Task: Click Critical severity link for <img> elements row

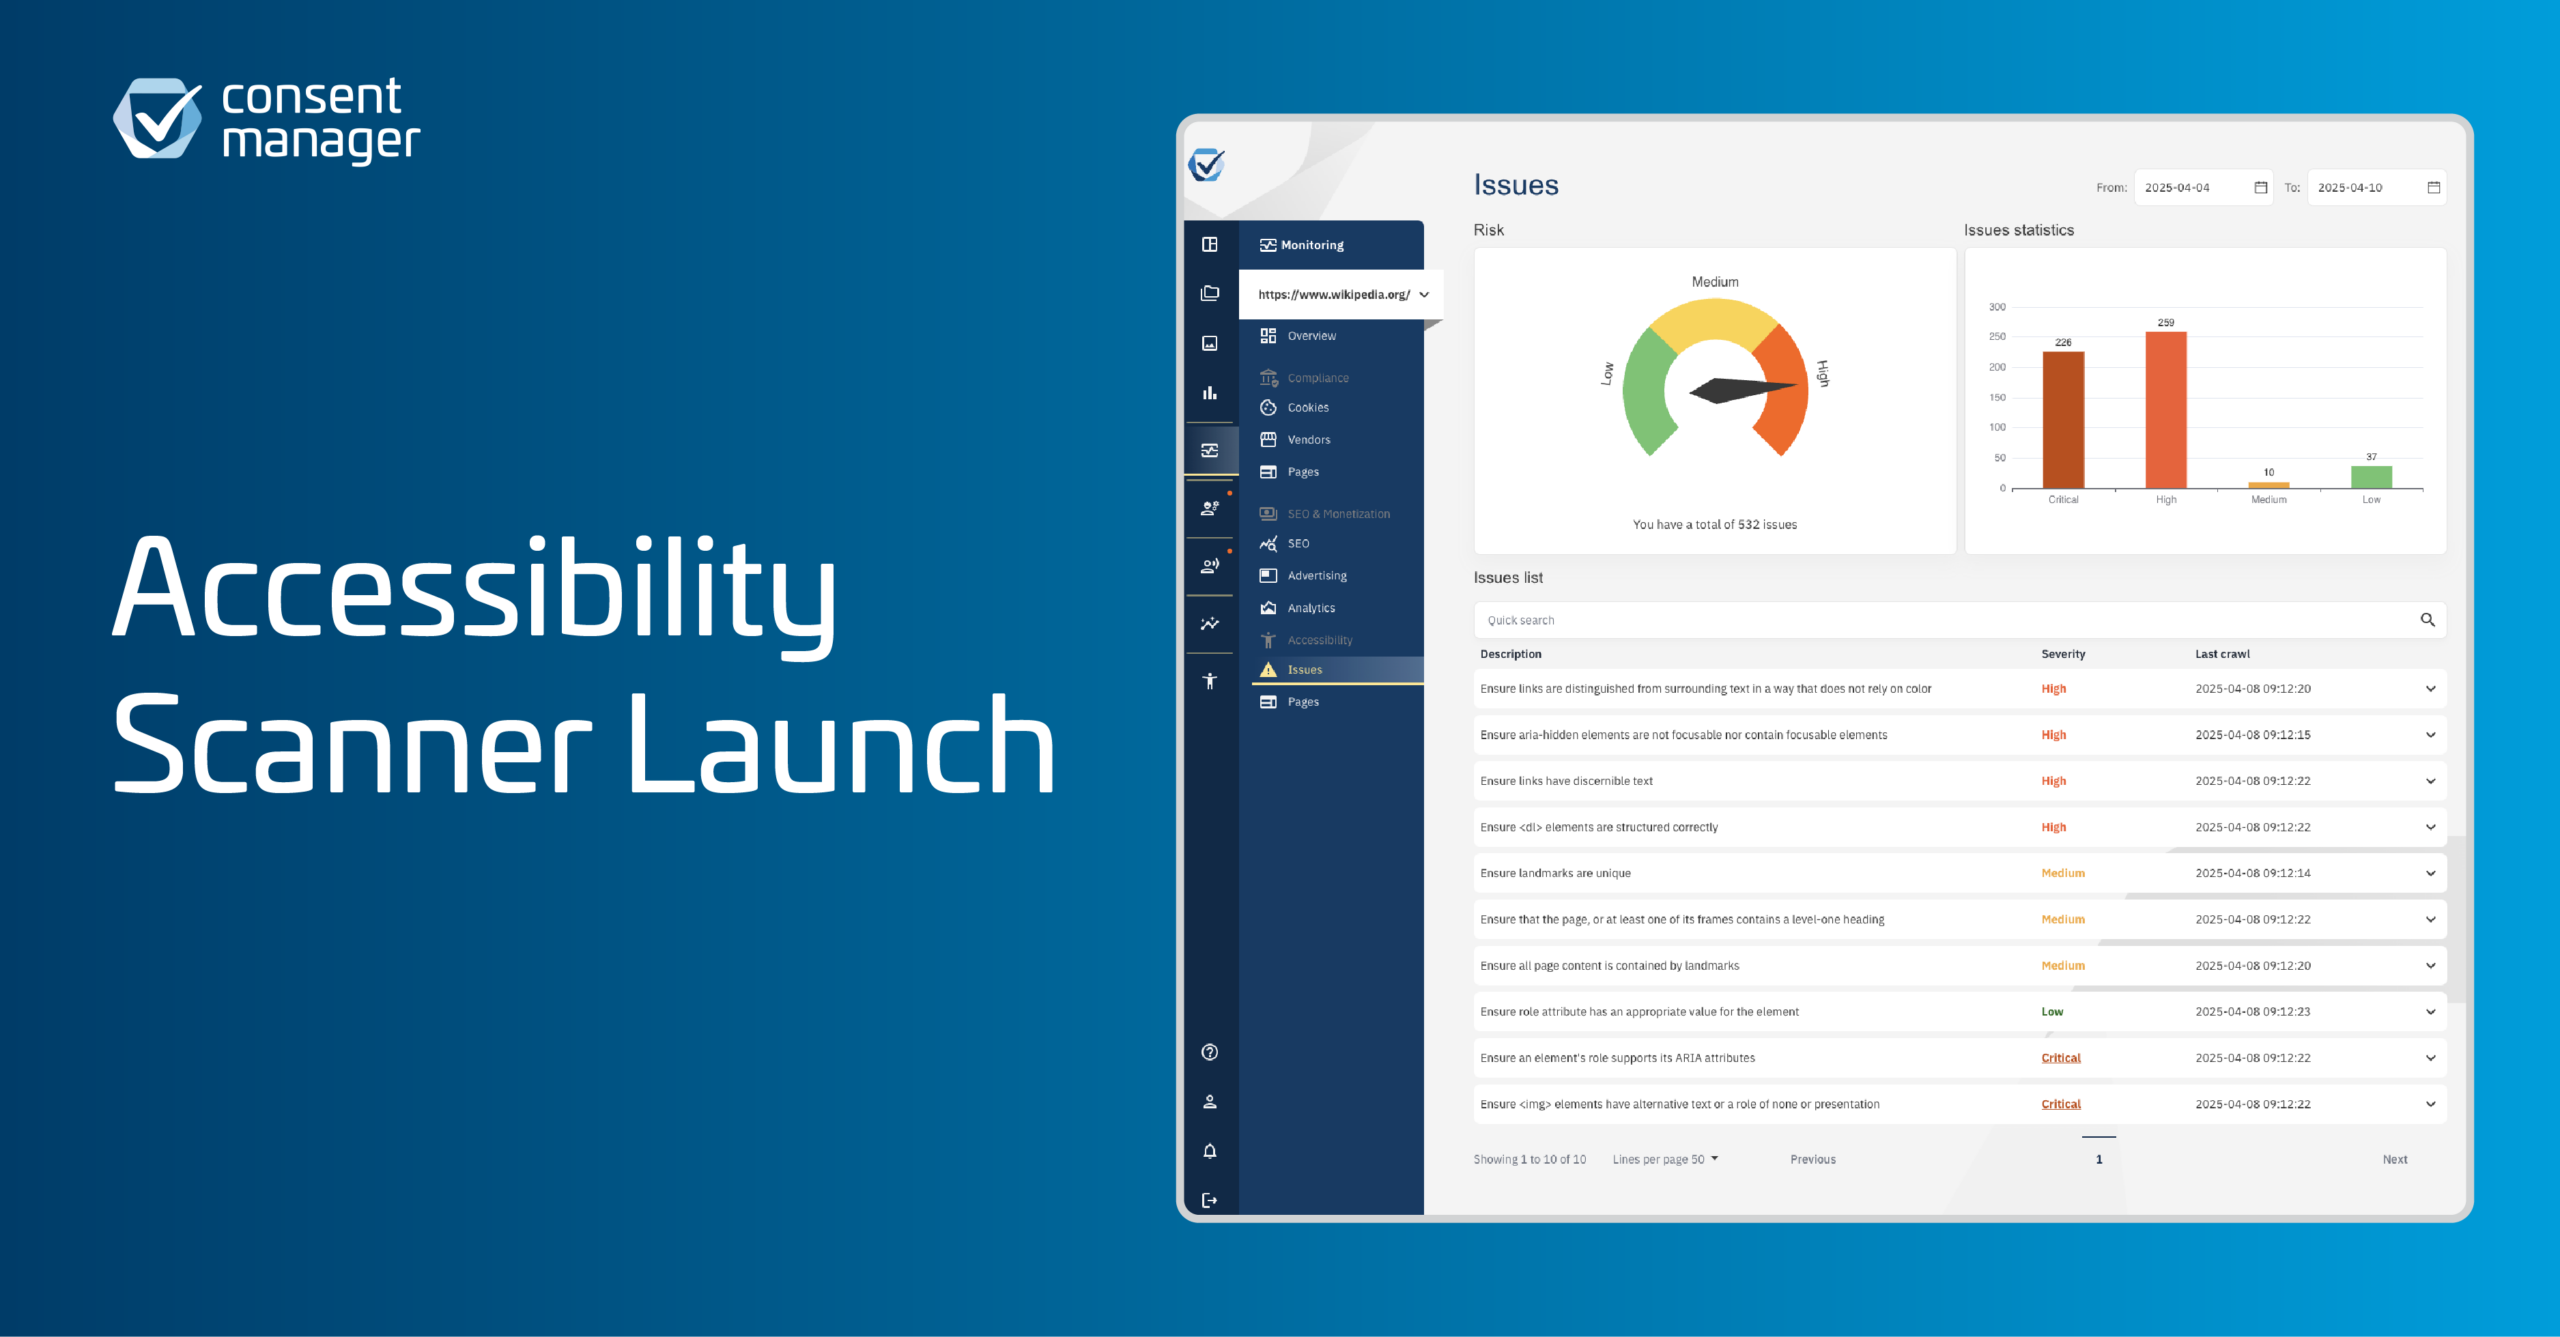Action: 2061,1104
